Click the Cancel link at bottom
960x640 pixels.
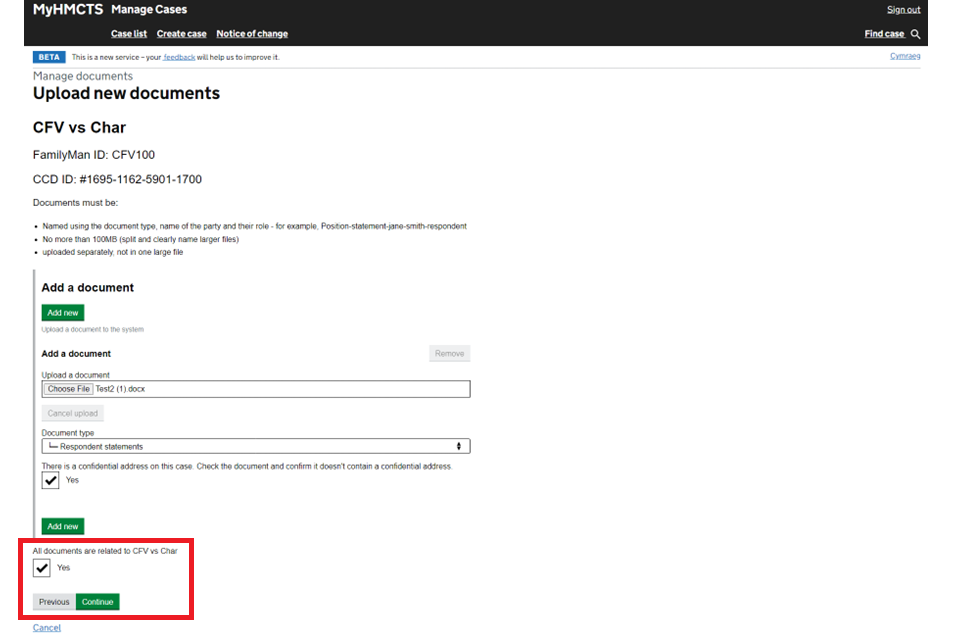(x=47, y=628)
